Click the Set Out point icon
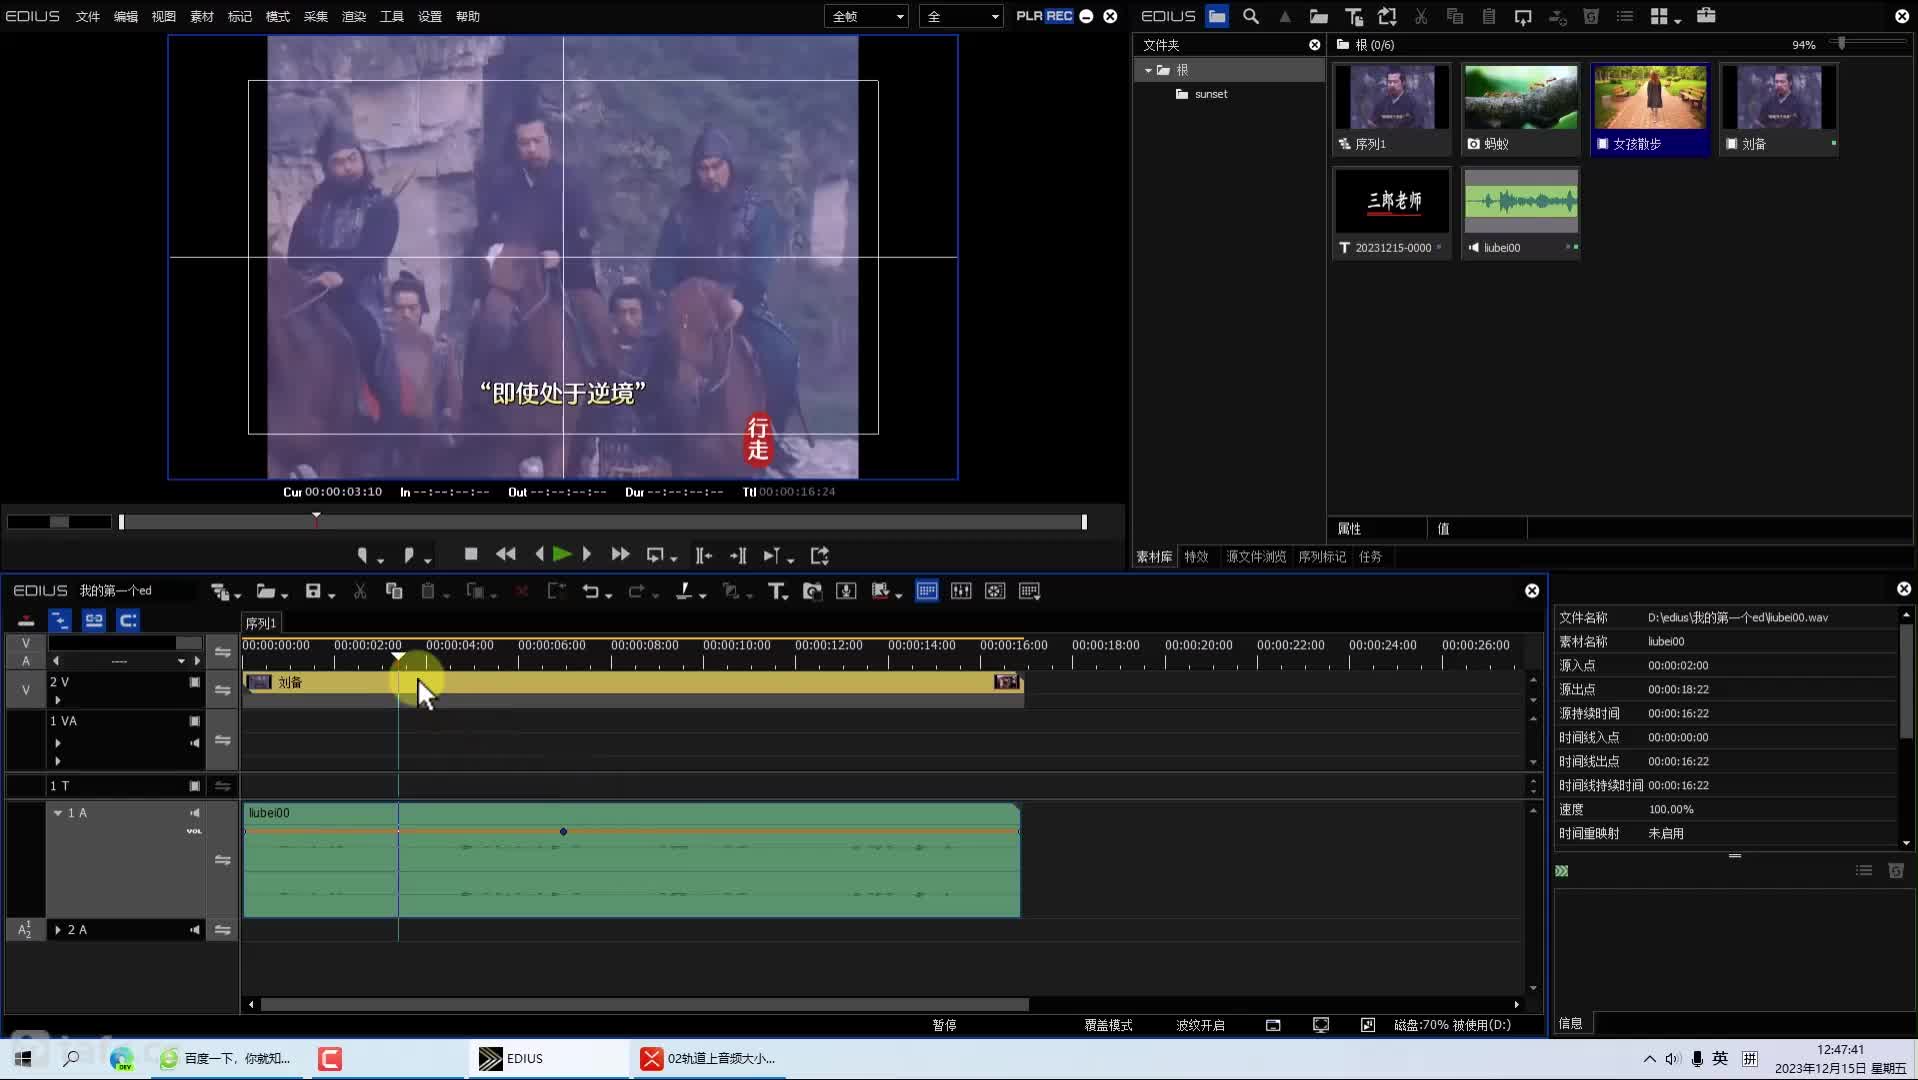The width and height of the screenshot is (1918, 1080). click(411, 555)
